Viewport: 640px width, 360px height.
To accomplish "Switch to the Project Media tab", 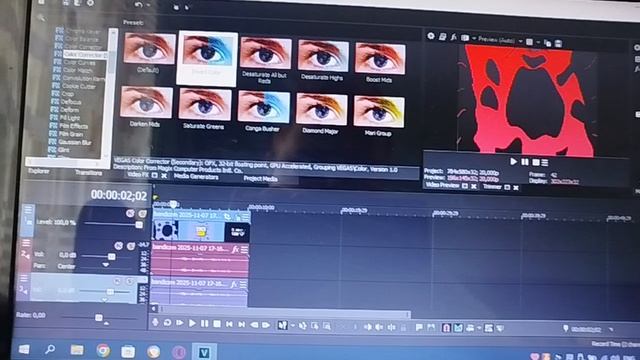I will 260,179.
